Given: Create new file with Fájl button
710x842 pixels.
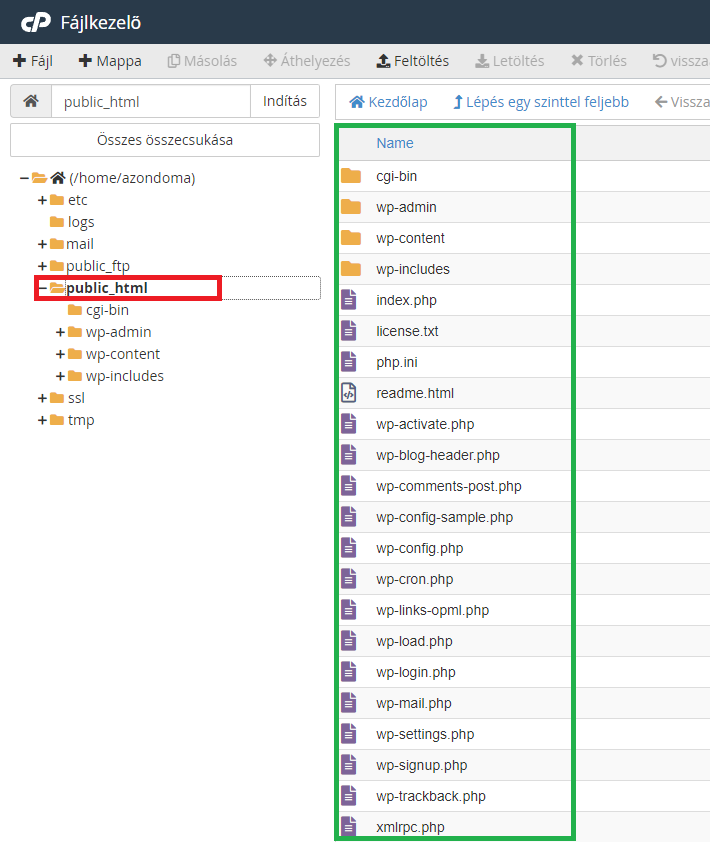Looking at the screenshot, I should pos(33,61).
